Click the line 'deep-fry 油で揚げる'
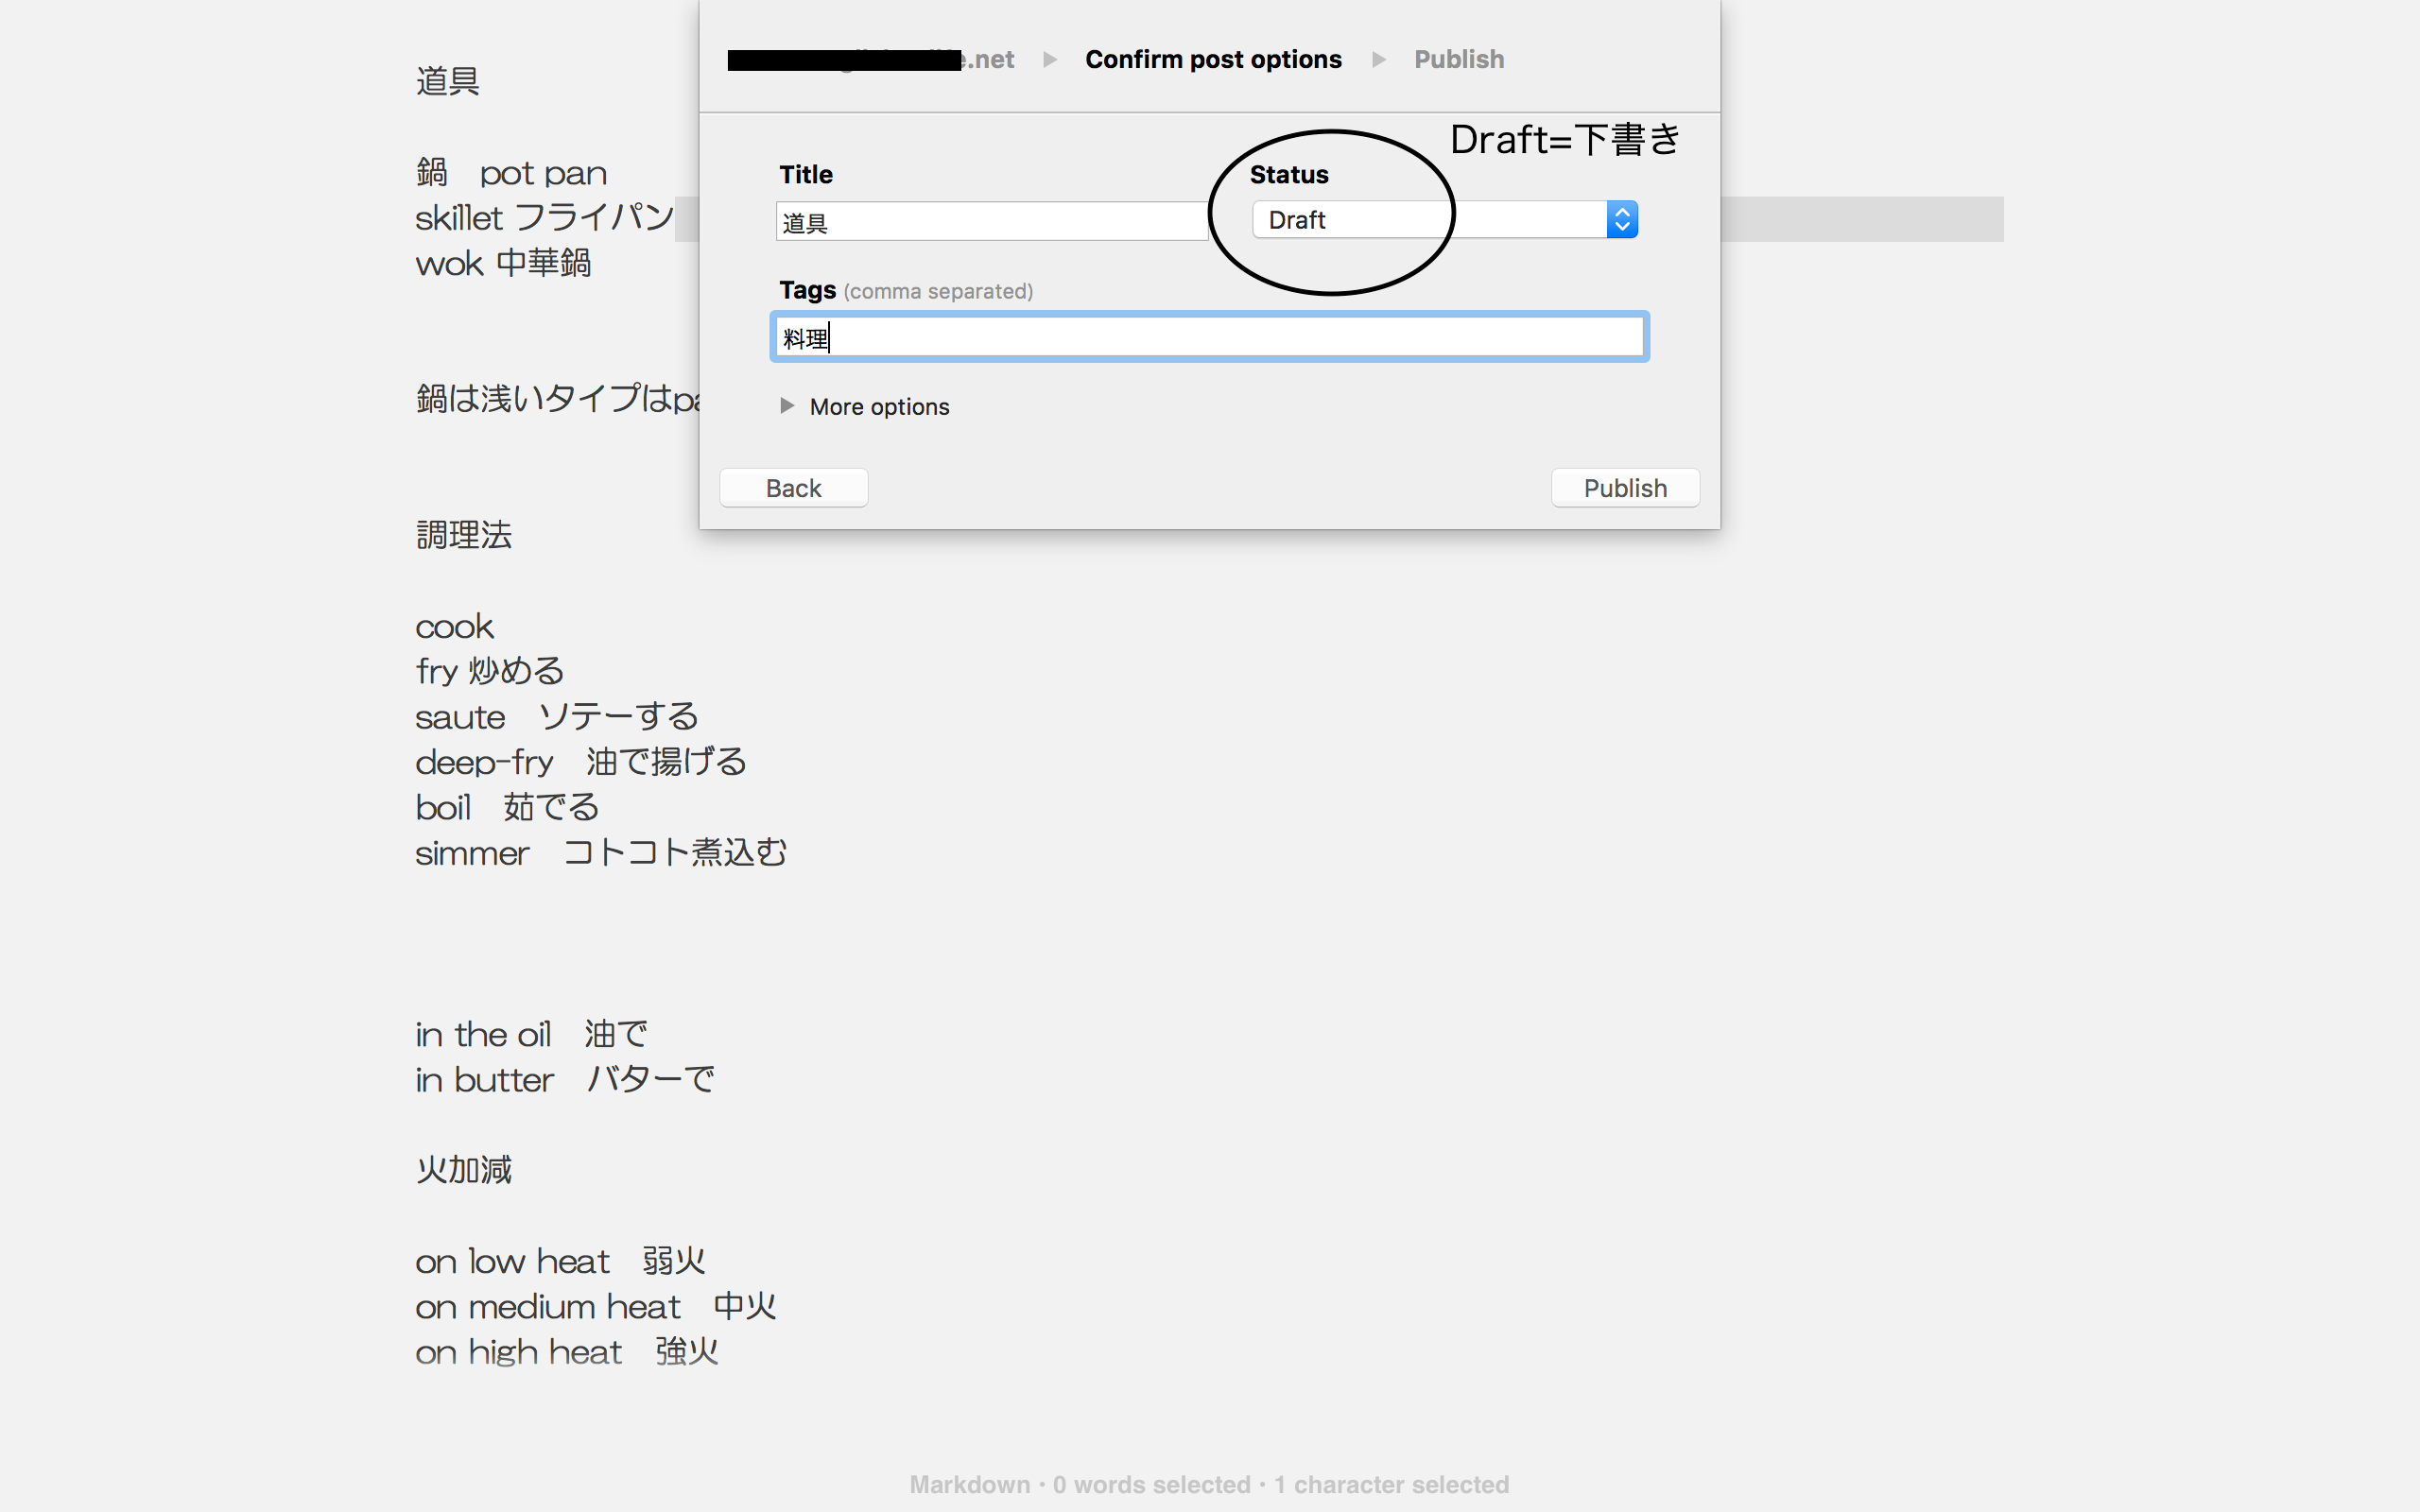Screen dimensions: 2420x1512 [x=580, y=762]
